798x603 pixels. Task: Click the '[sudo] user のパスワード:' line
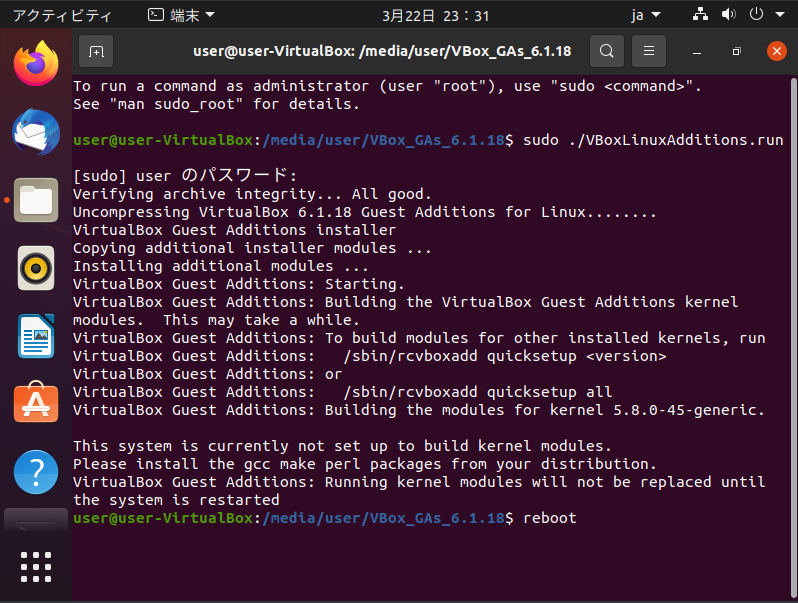[x=185, y=176]
